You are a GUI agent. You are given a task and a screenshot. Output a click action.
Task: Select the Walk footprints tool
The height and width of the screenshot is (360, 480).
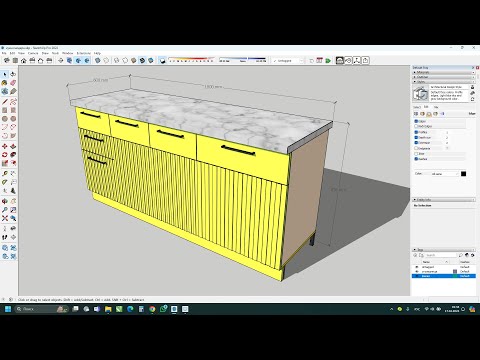[5, 237]
